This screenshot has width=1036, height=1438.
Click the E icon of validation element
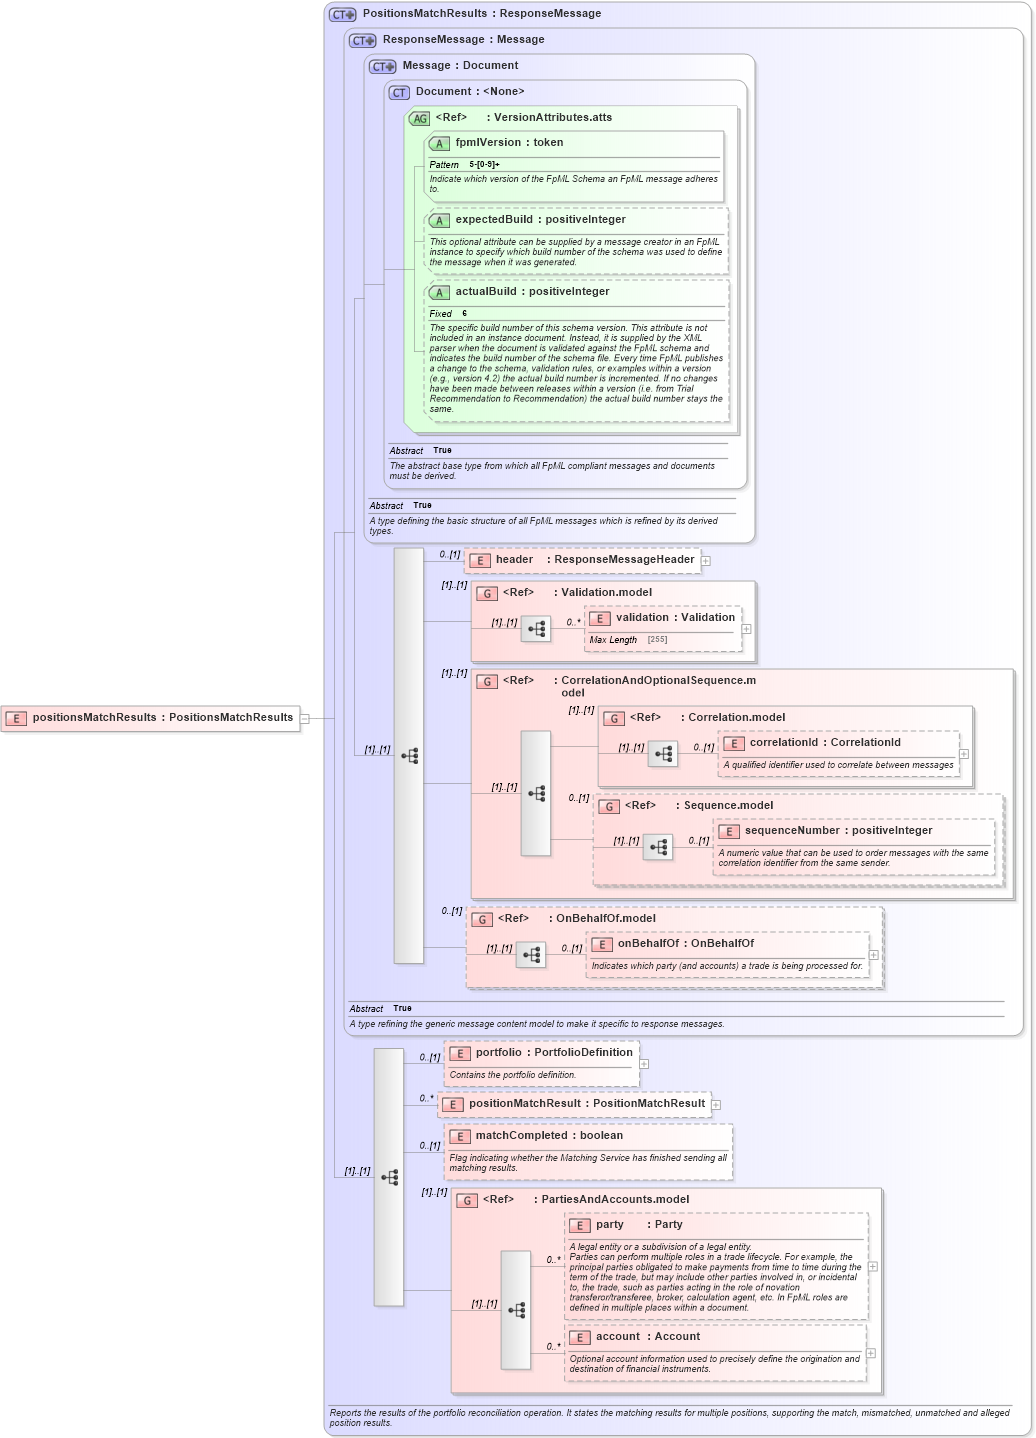coord(600,618)
